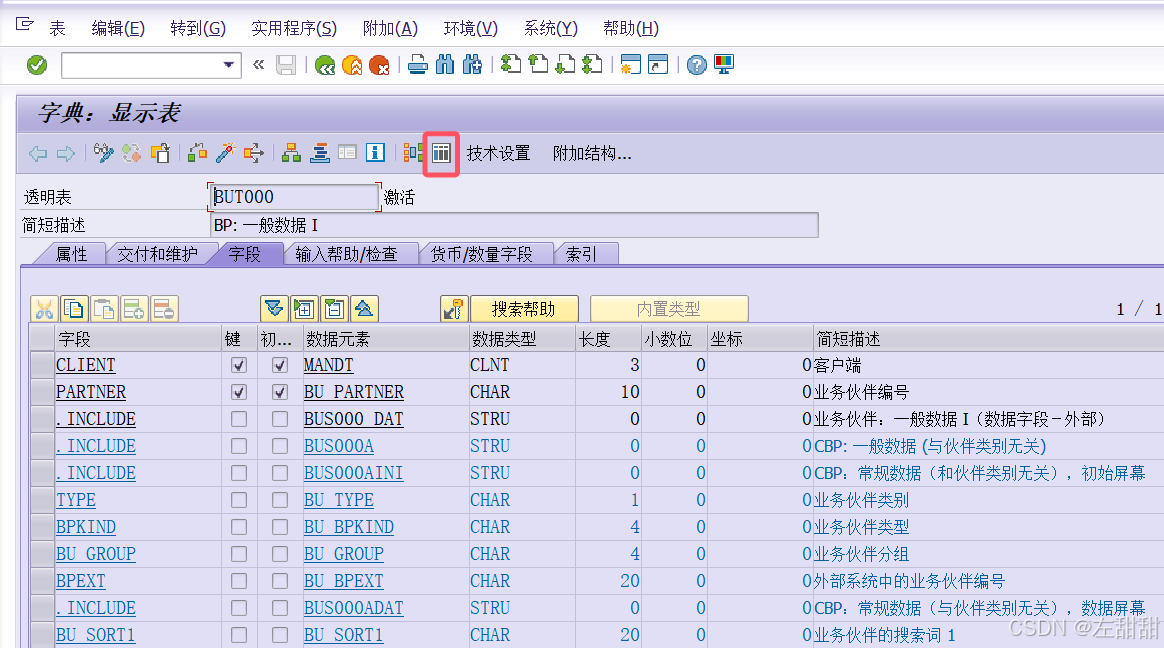Viewport: 1164px width, 648px height.
Task: Jump to first page icon
Action: (x=511, y=65)
